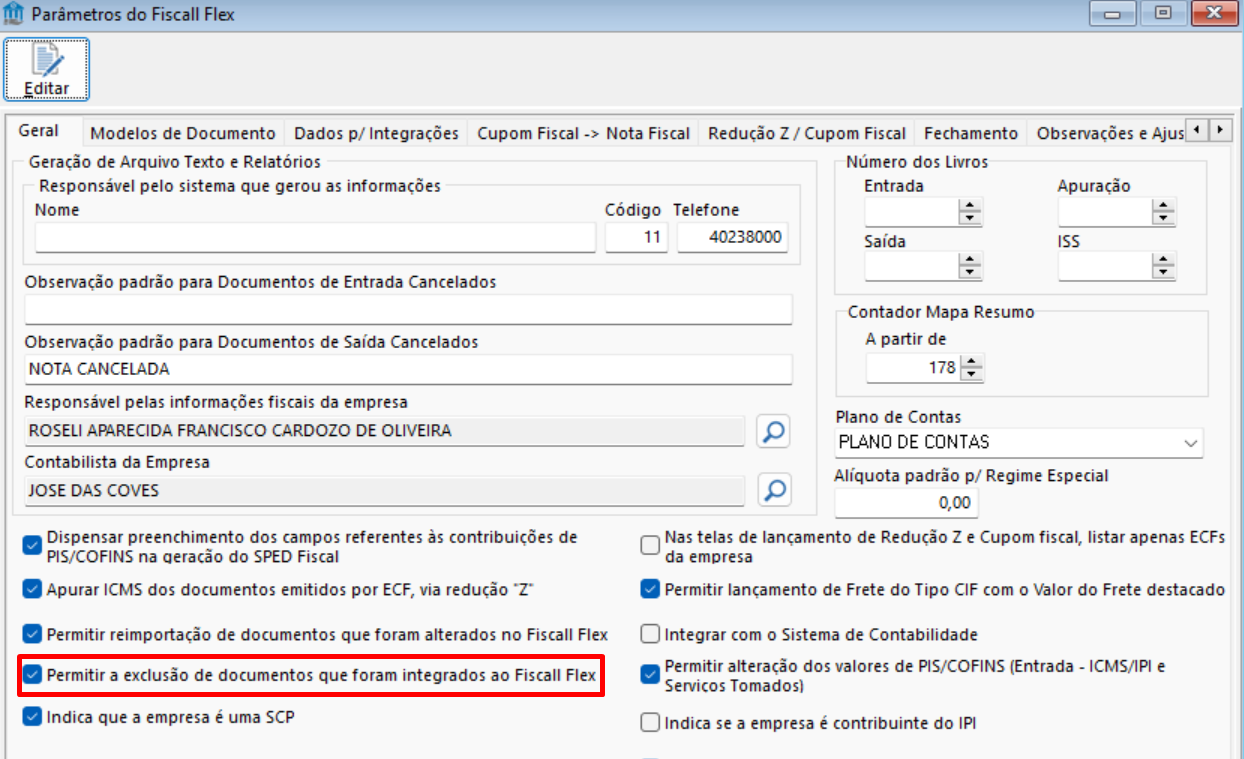
Task: Switch to the Geral tab
Action: click(38, 131)
